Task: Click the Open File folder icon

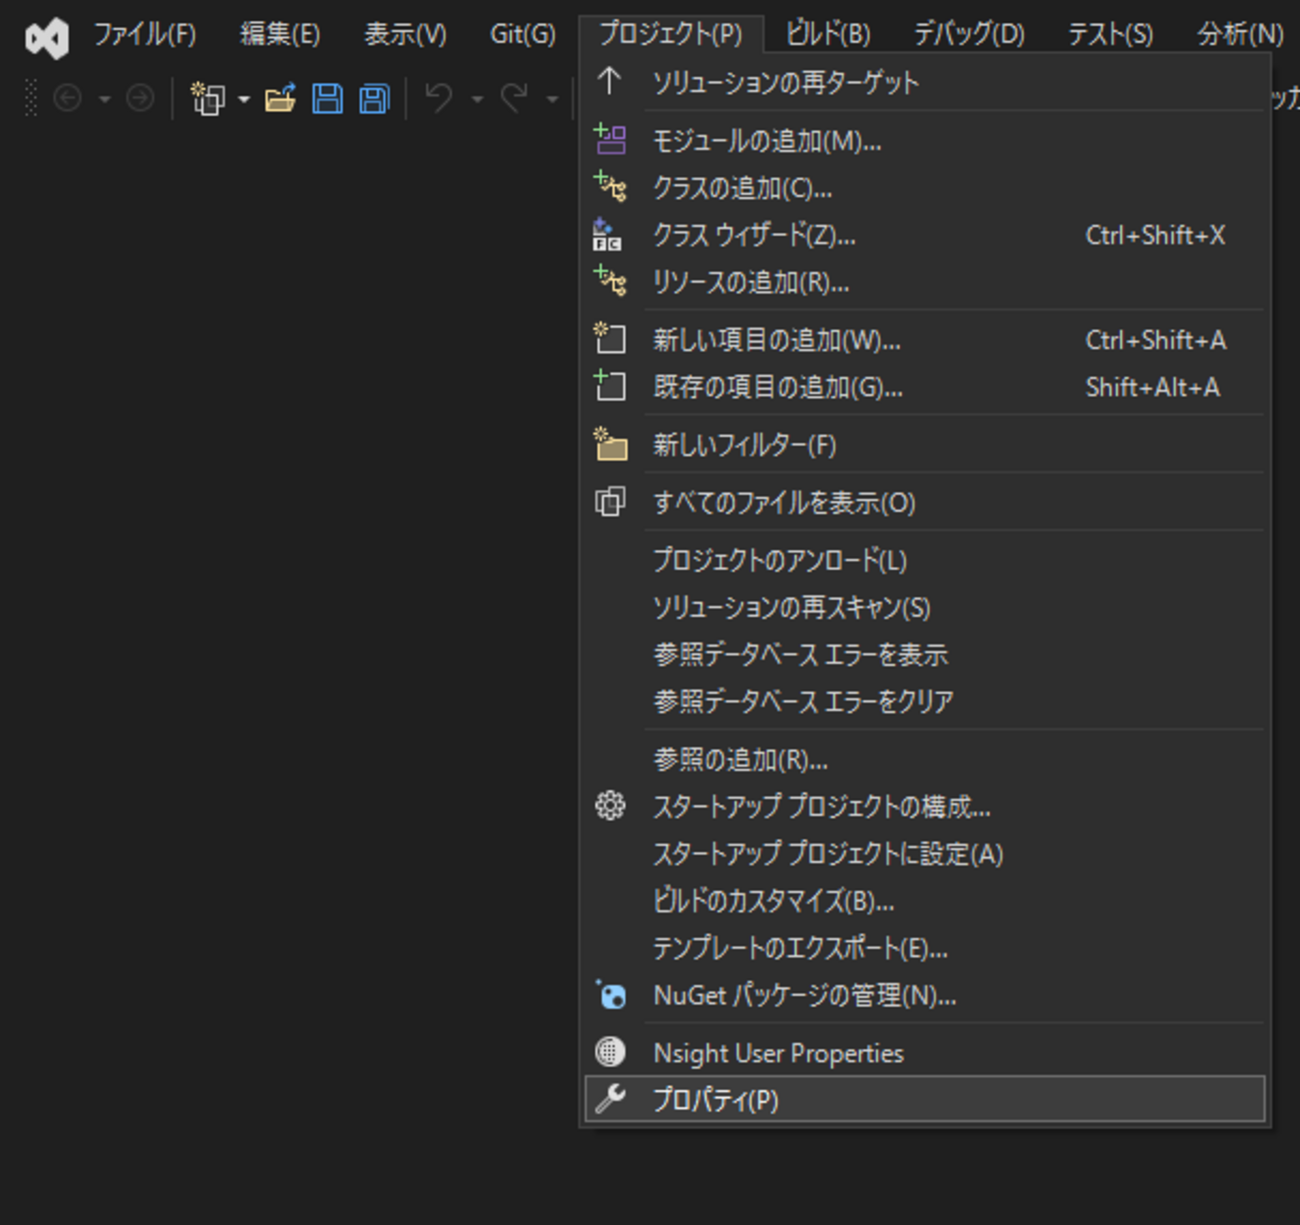Action: coord(280,98)
